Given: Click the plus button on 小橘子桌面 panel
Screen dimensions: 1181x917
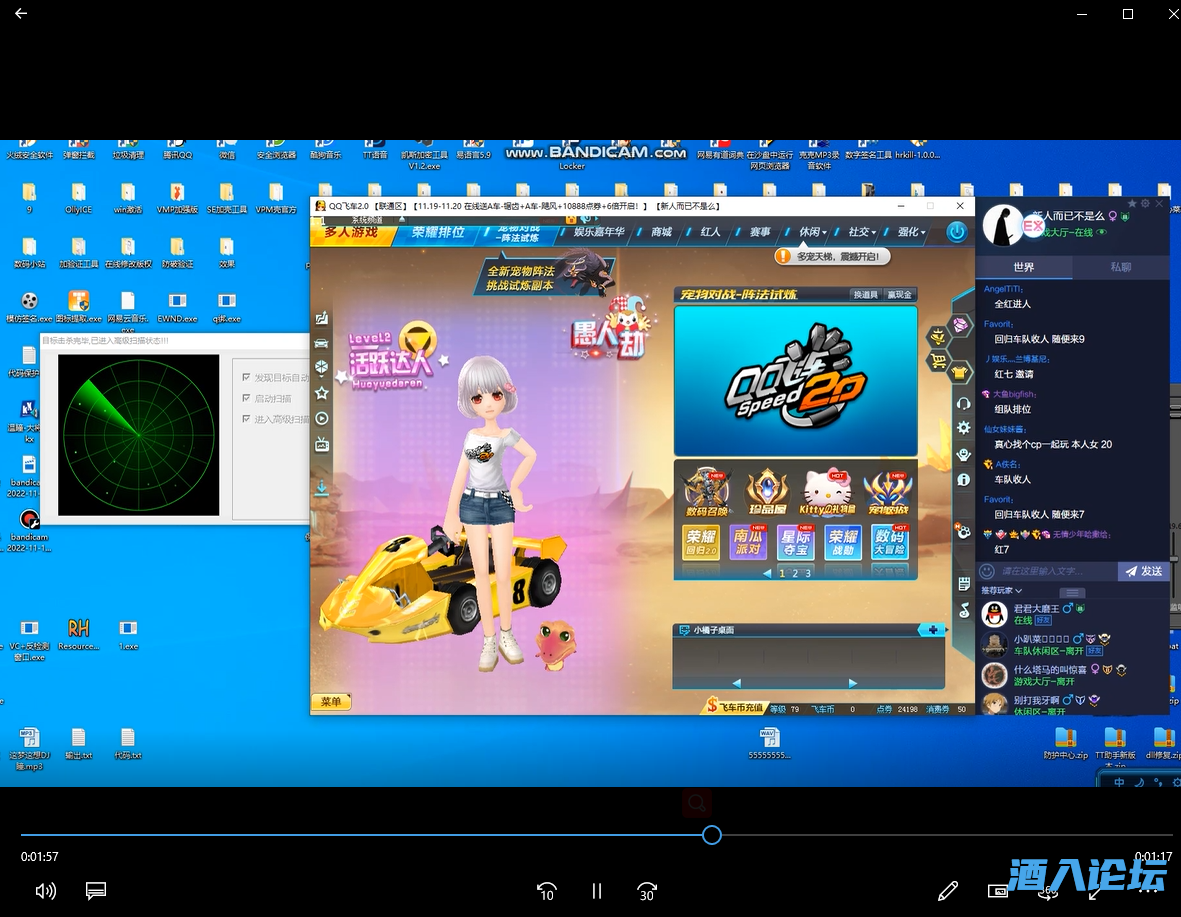Looking at the screenshot, I should point(932,630).
